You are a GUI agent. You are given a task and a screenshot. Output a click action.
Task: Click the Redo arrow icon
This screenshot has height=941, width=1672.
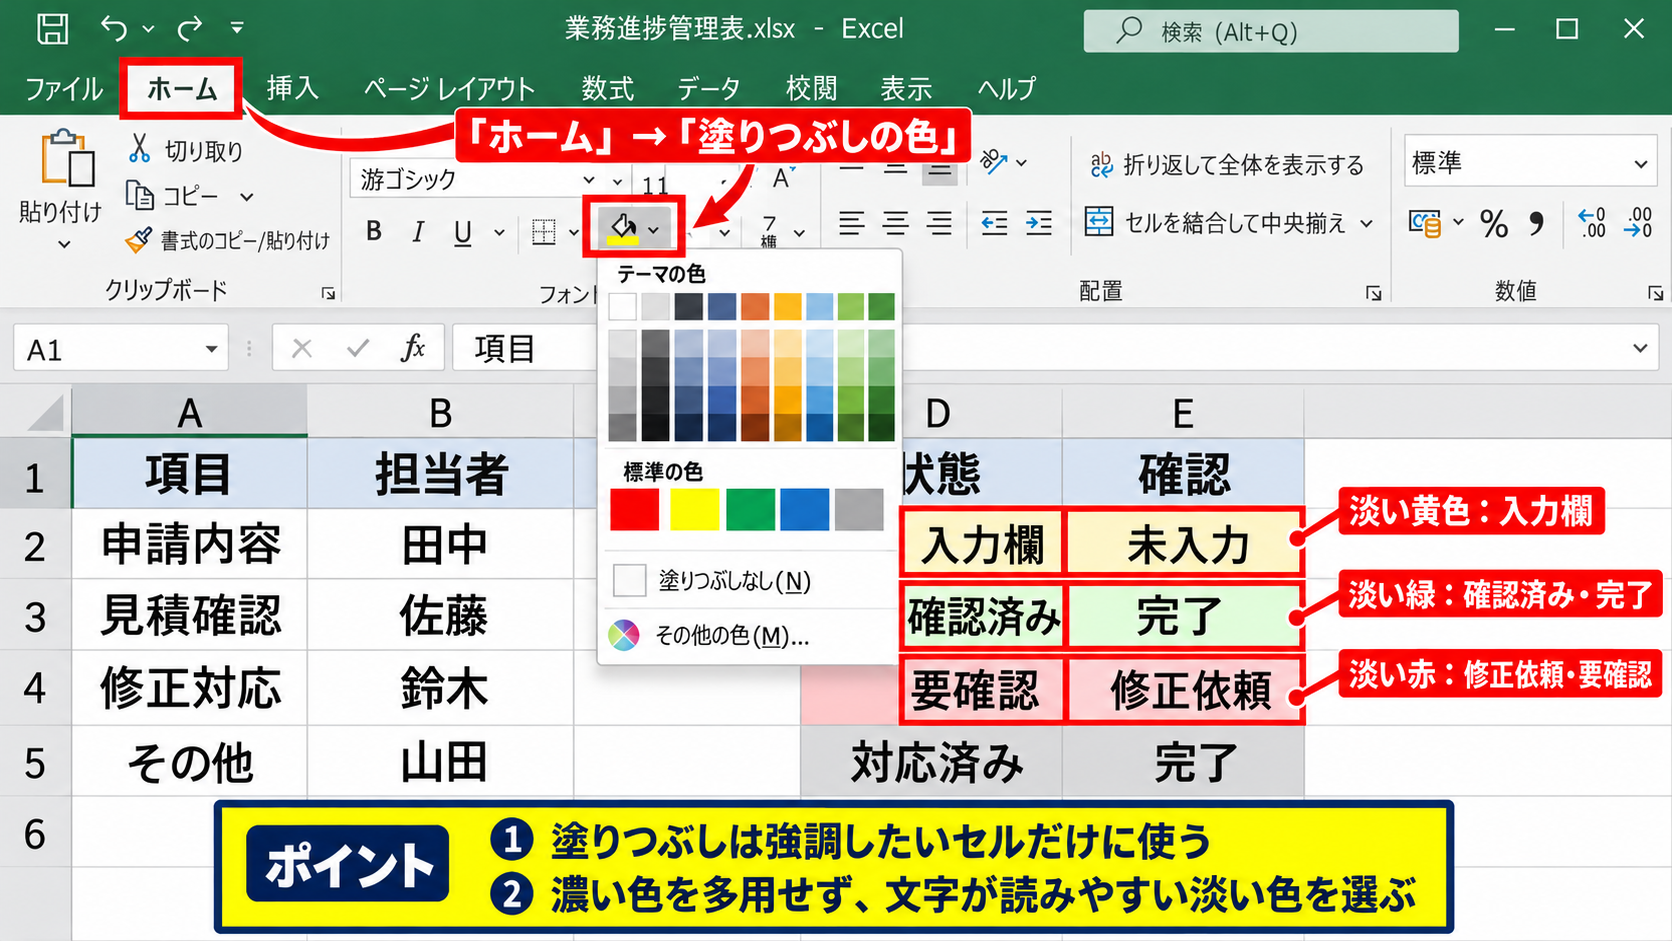[x=189, y=28]
